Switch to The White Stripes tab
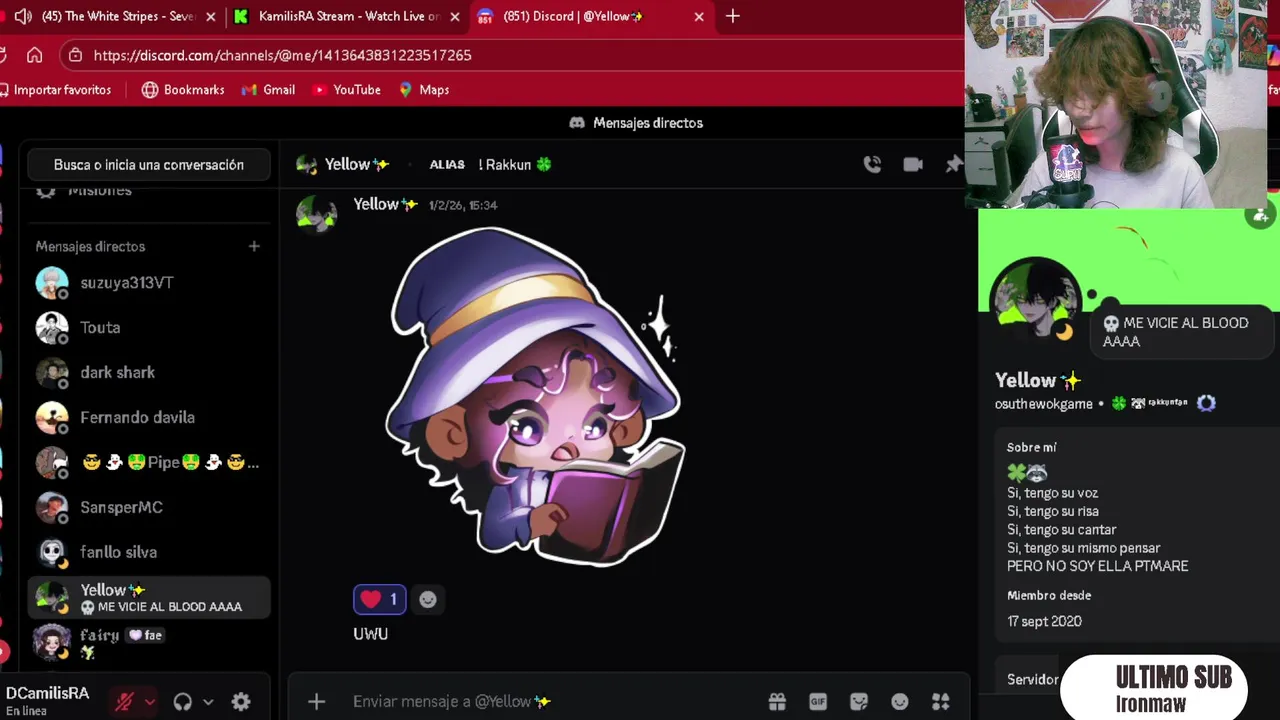This screenshot has width=1280, height=720. pyautogui.click(x=118, y=16)
